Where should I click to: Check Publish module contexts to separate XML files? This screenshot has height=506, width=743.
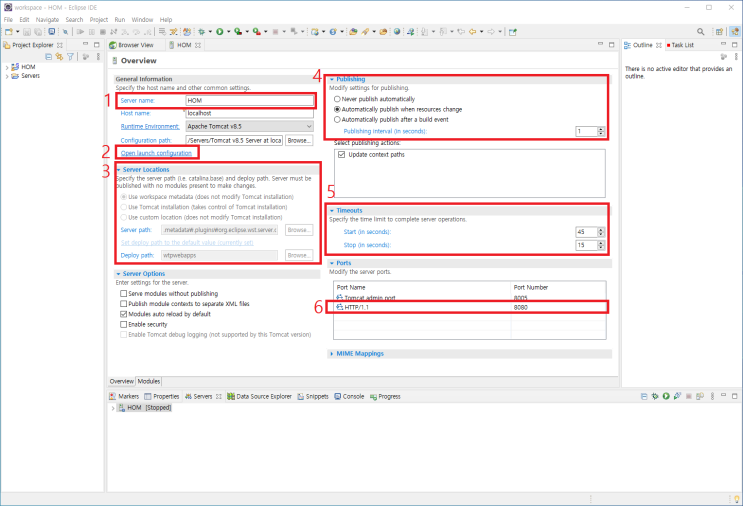click(124, 304)
